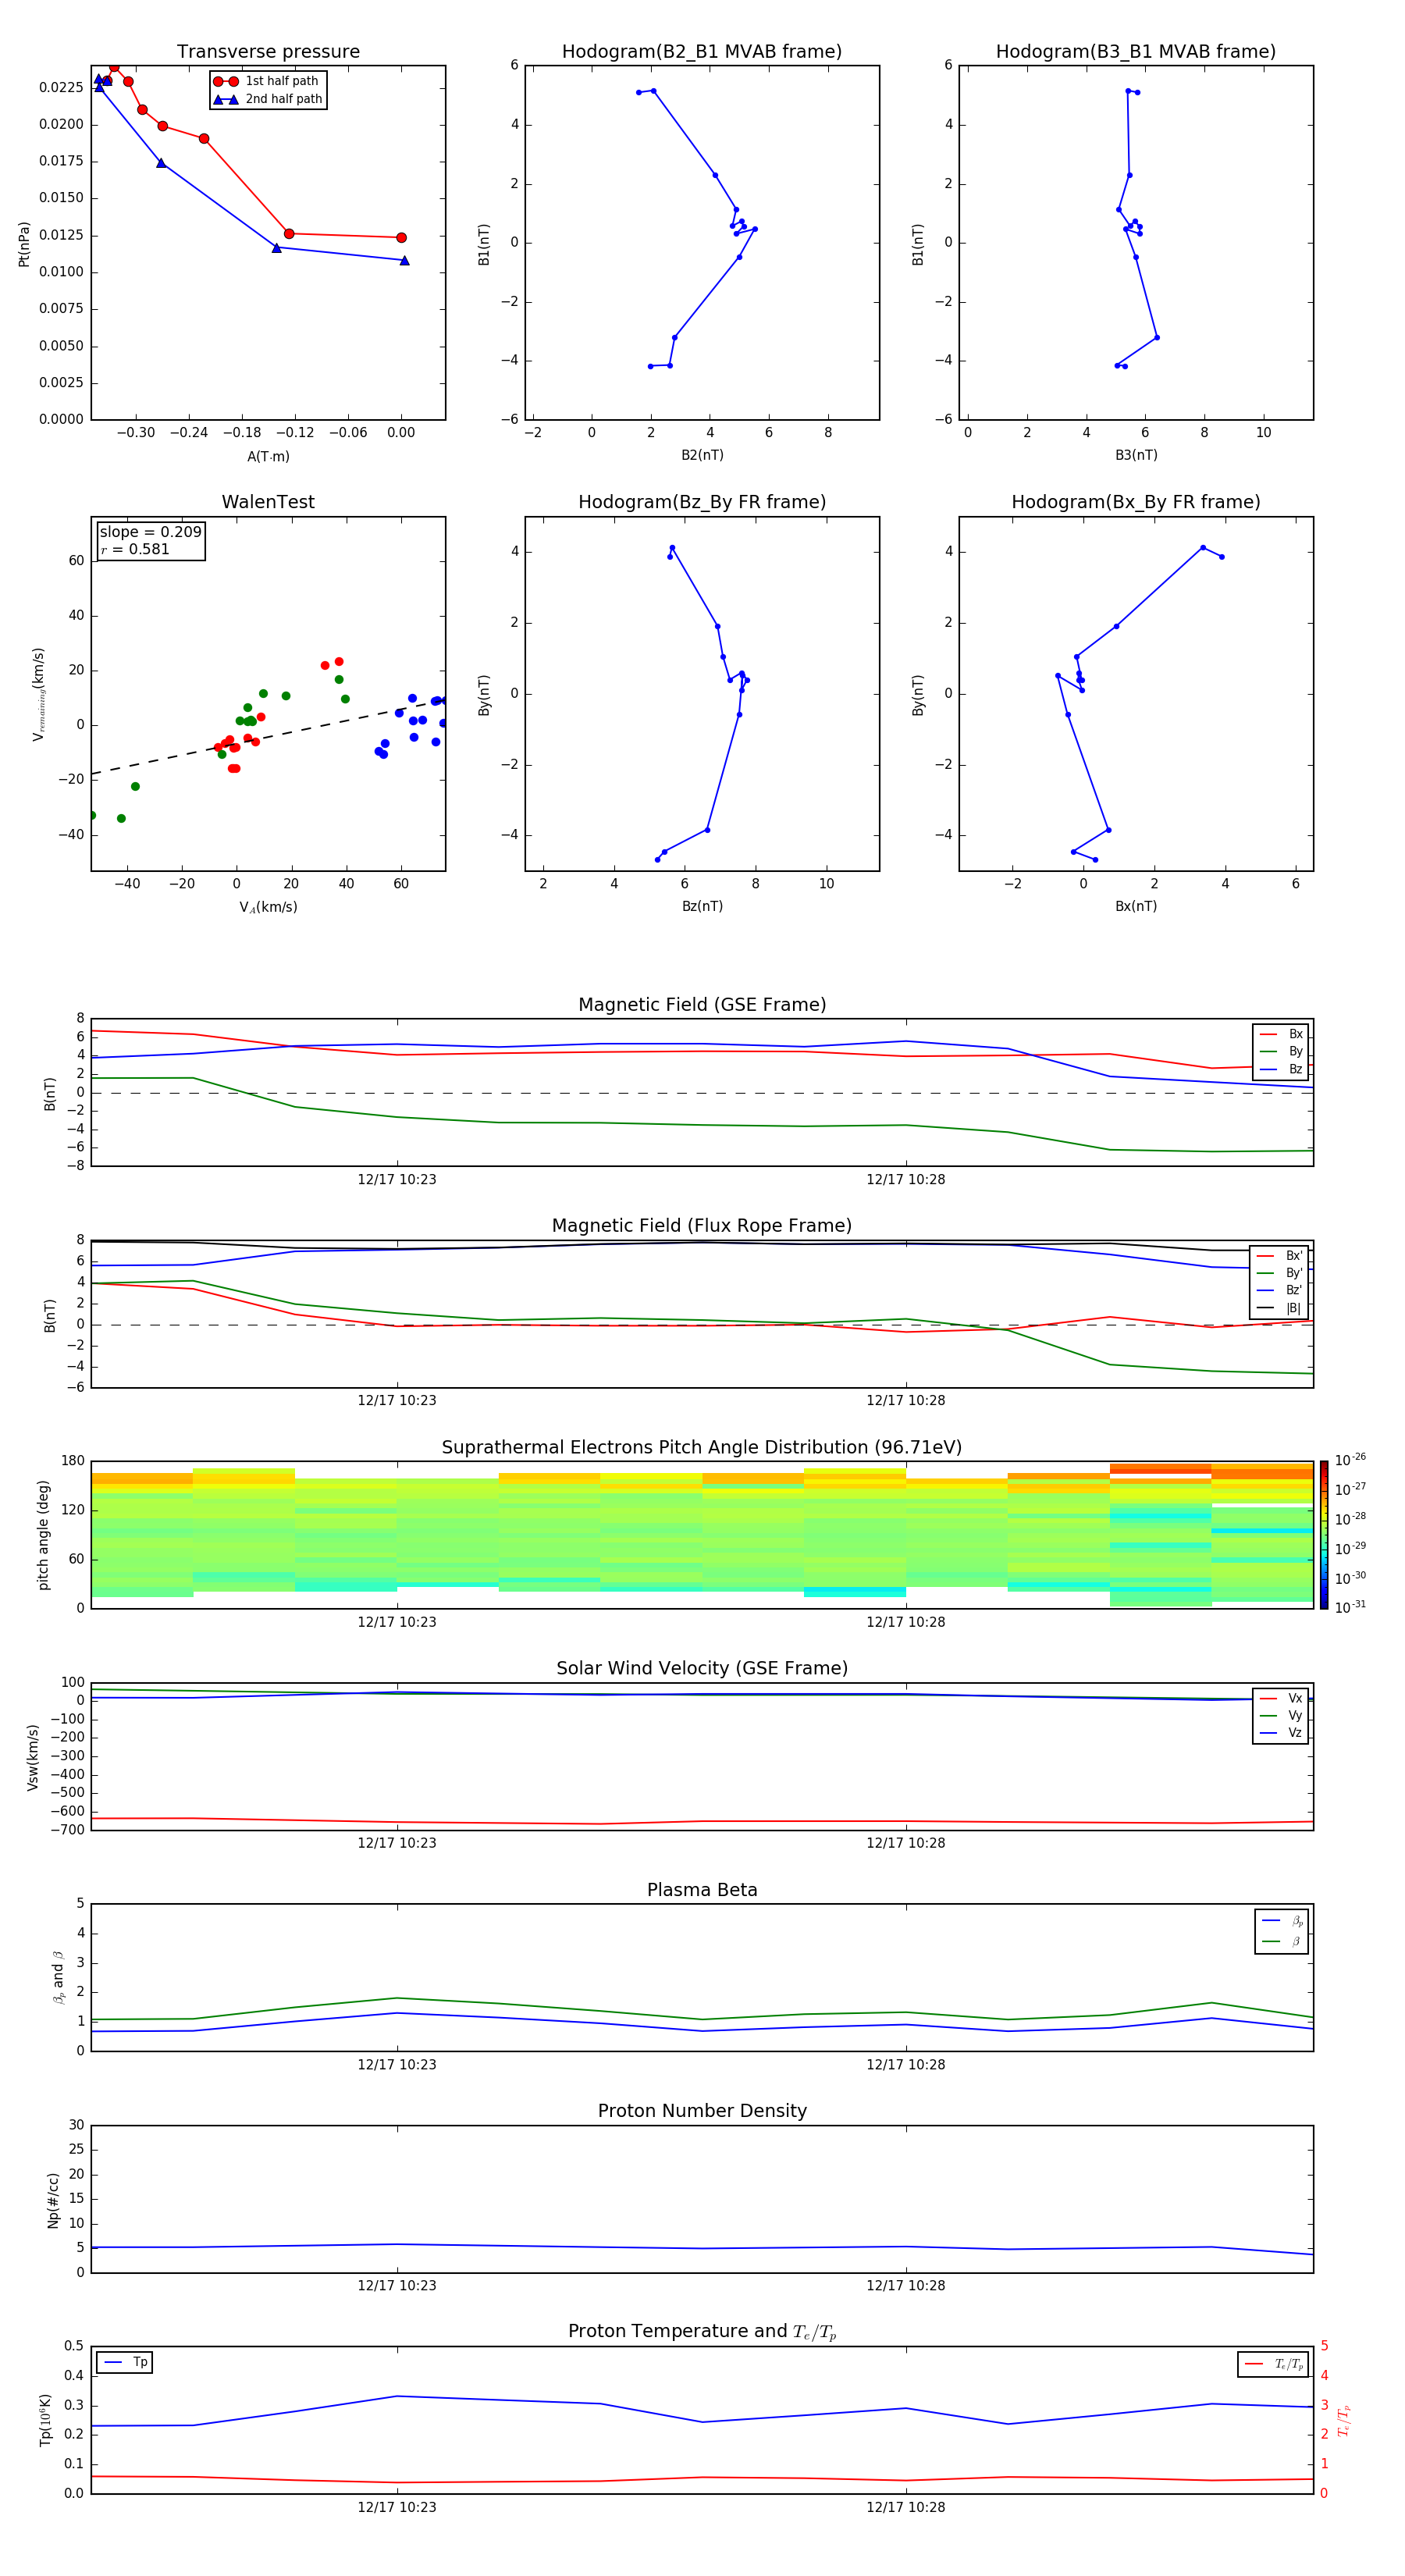Image resolution: width=1405 pixels, height=2576 pixels.
Task: Click the 'B2(nT)' x-axis label
Action: coord(702,455)
